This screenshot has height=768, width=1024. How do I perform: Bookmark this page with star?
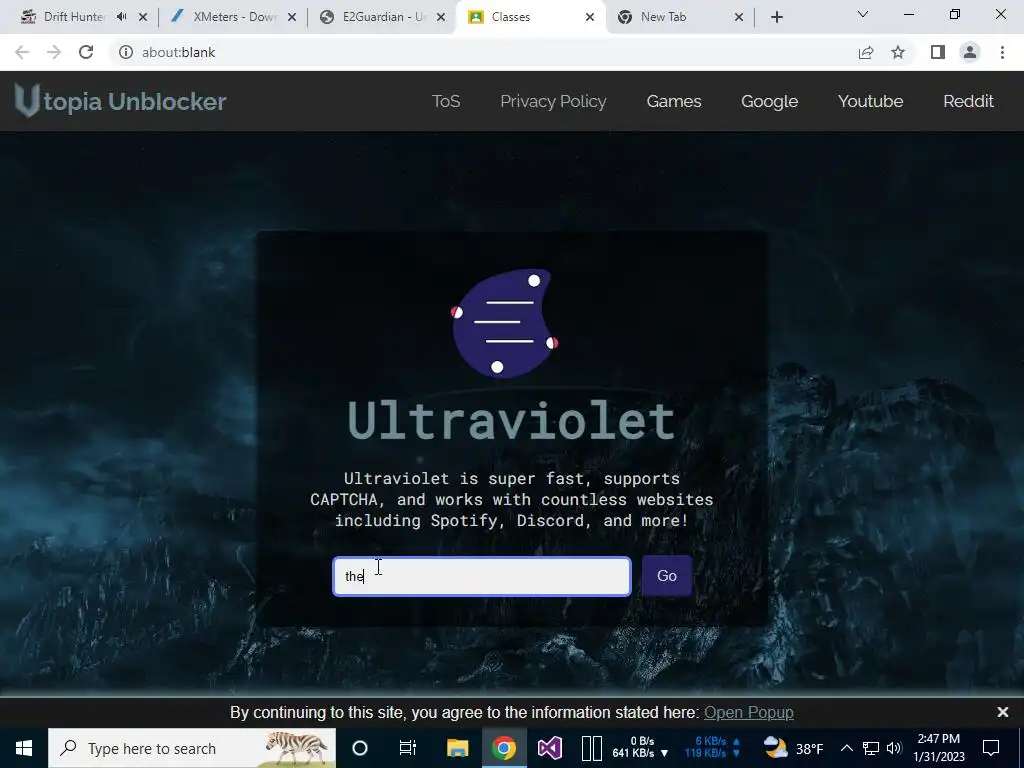[x=898, y=52]
